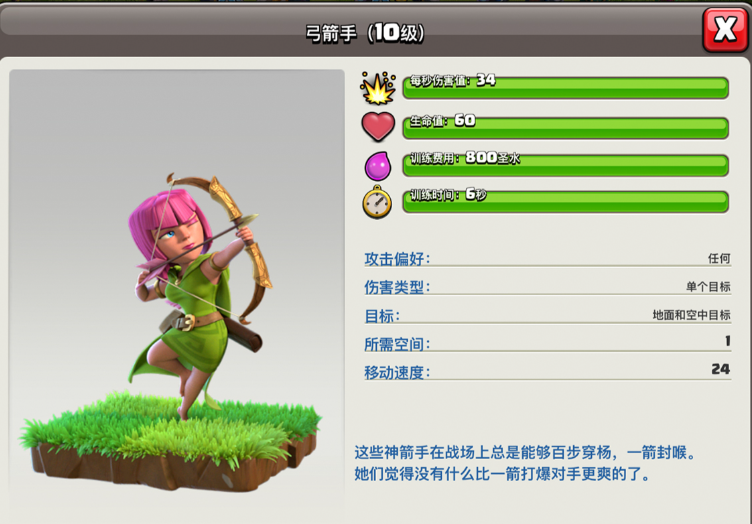Tap the damage explosion icon
Image resolution: width=752 pixels, height=524 pixels.
pyautogui.click(x=378, y=88)
